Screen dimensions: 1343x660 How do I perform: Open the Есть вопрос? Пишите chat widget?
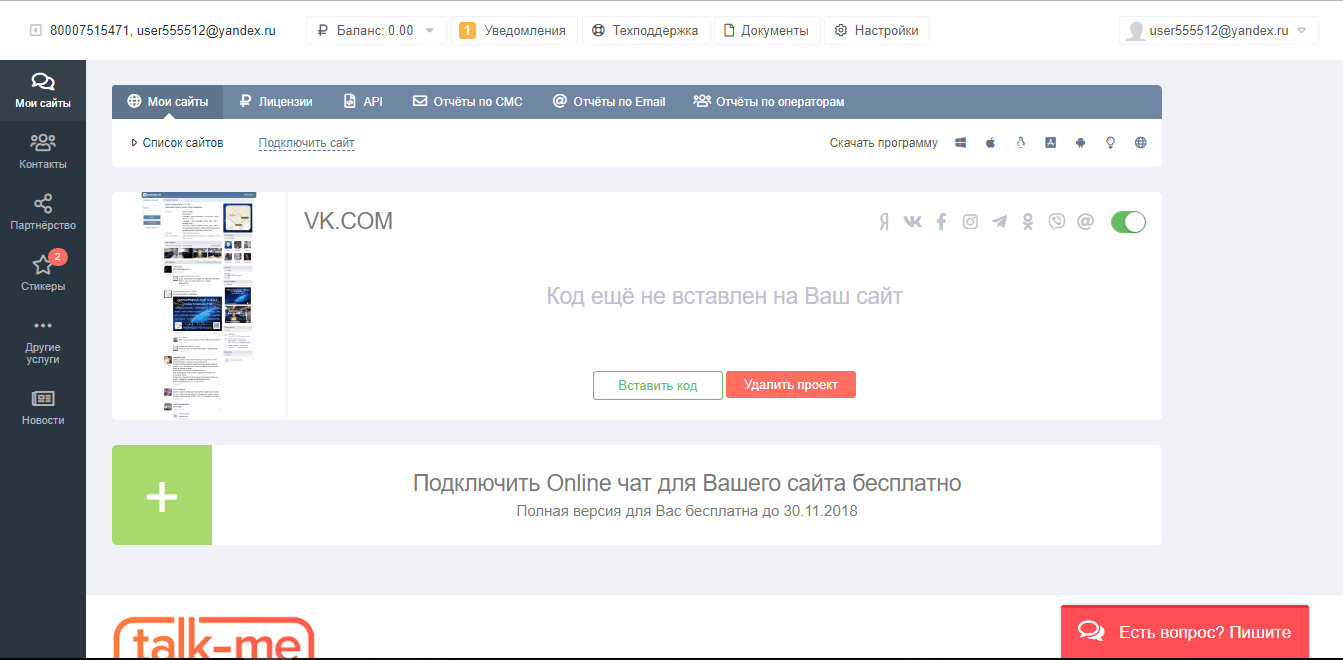click(x=1184, y=632)
